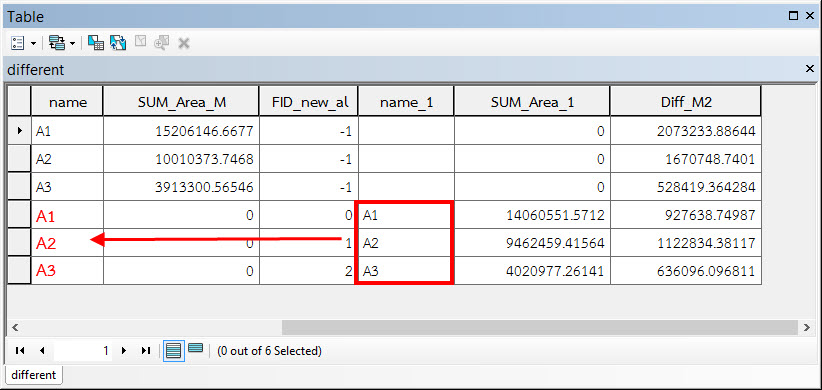Click the SUM_Area_1 cell 4020977.26141

click(532, 271)
